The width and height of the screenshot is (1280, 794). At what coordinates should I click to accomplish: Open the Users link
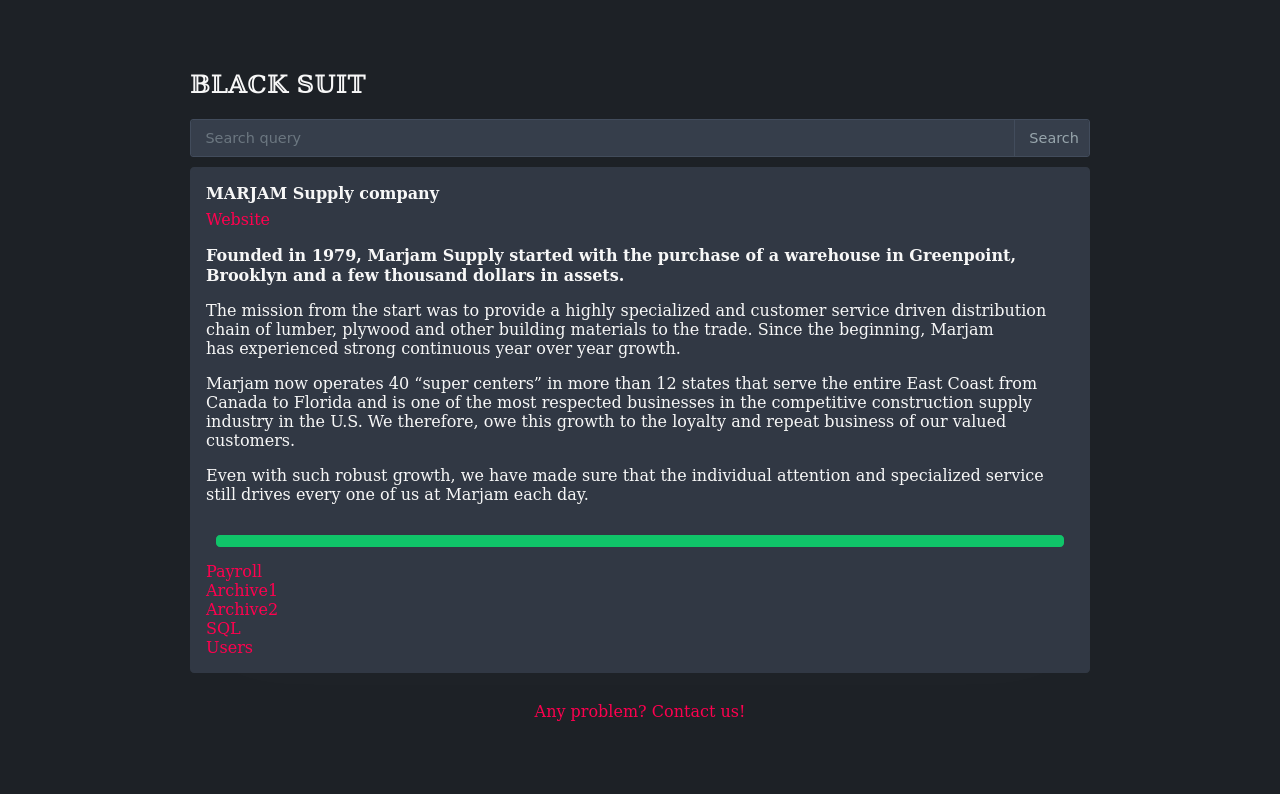point(229,648)
